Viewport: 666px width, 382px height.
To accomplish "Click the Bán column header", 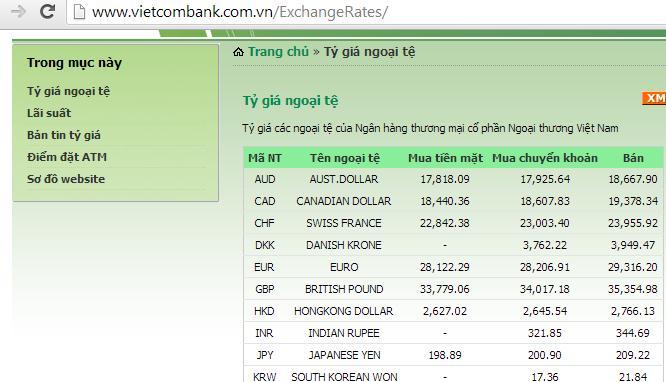I will tap(633, 158).
